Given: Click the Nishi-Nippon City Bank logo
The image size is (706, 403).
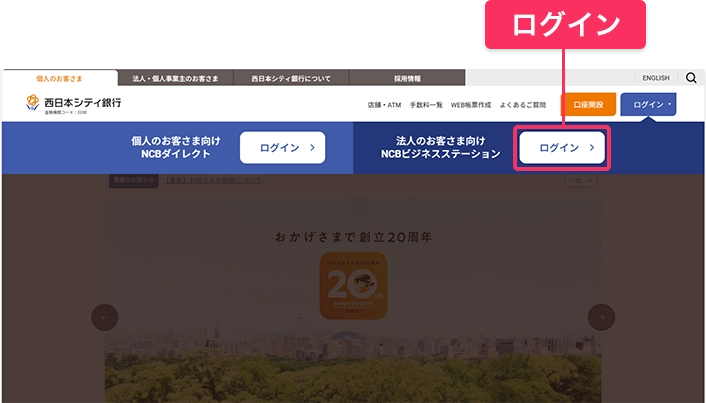Looking at the screenshot, I should (73, 104).
